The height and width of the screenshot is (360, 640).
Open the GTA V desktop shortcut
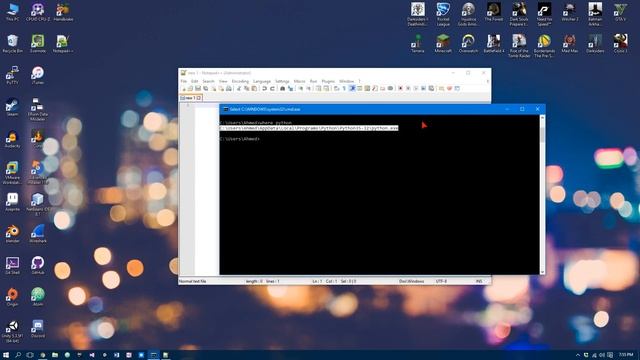pyautogui.click(x=620, y=12)
